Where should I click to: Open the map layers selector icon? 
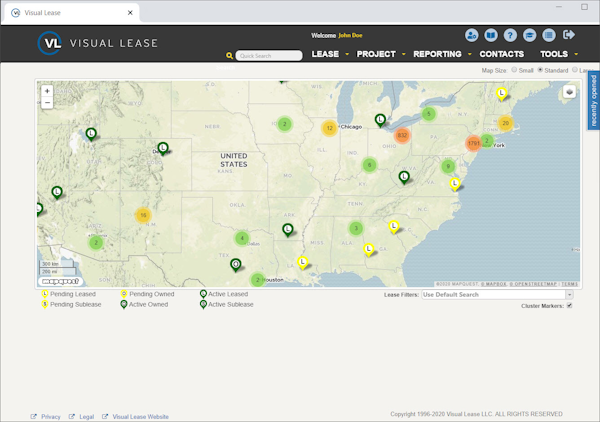[x=569, y=92]
